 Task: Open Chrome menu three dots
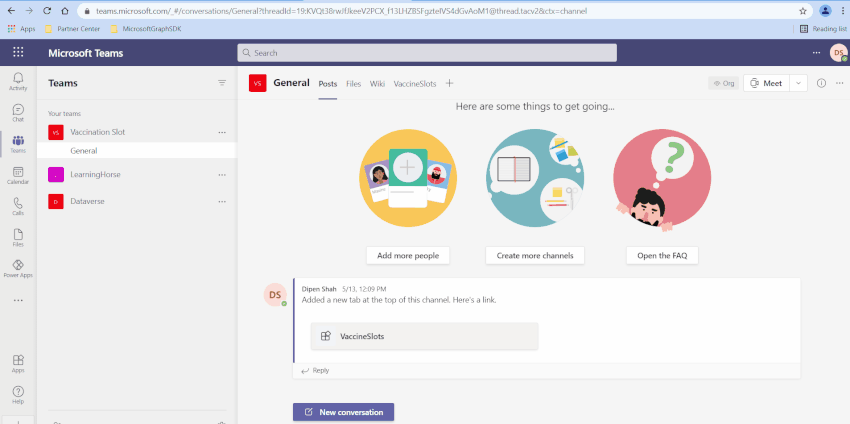pos(842,11)
